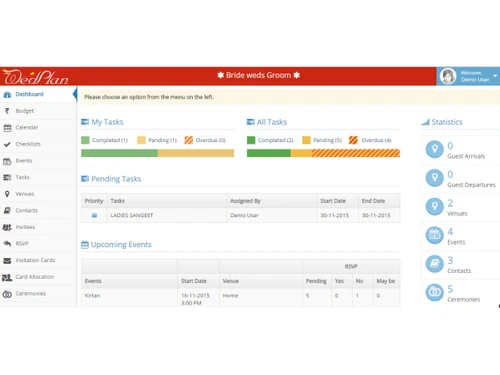Go to Events menu item

coord(38,161)
